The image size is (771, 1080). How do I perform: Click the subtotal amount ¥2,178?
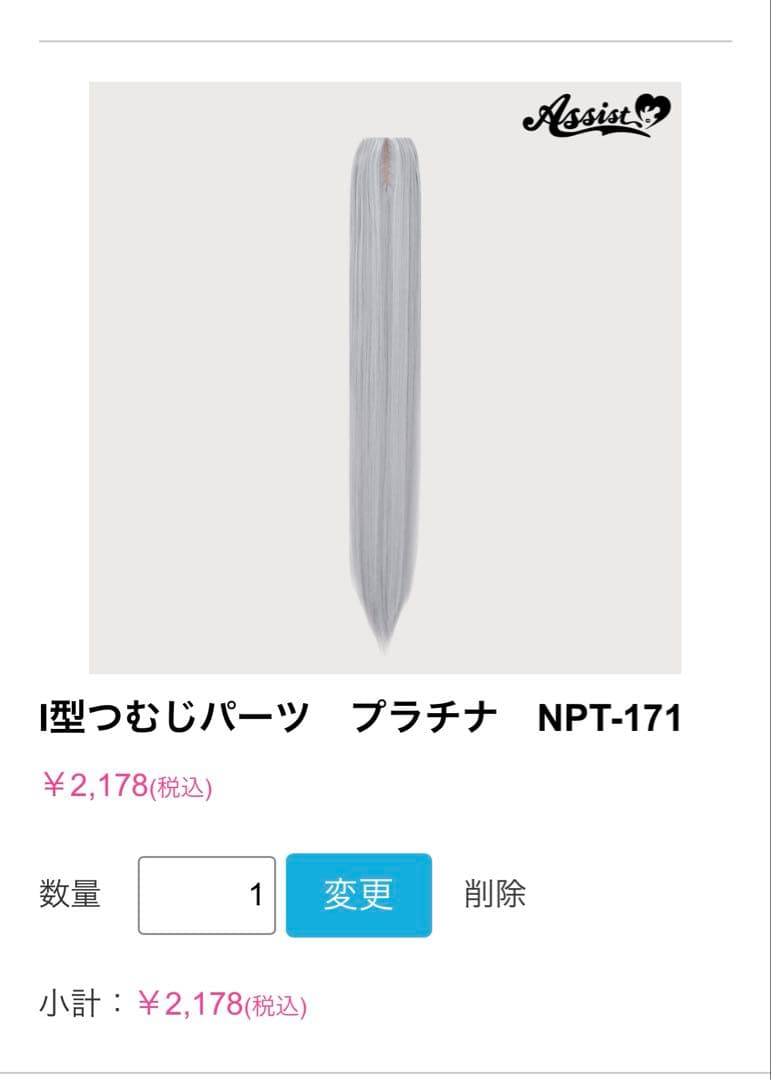pos(189,1004)
